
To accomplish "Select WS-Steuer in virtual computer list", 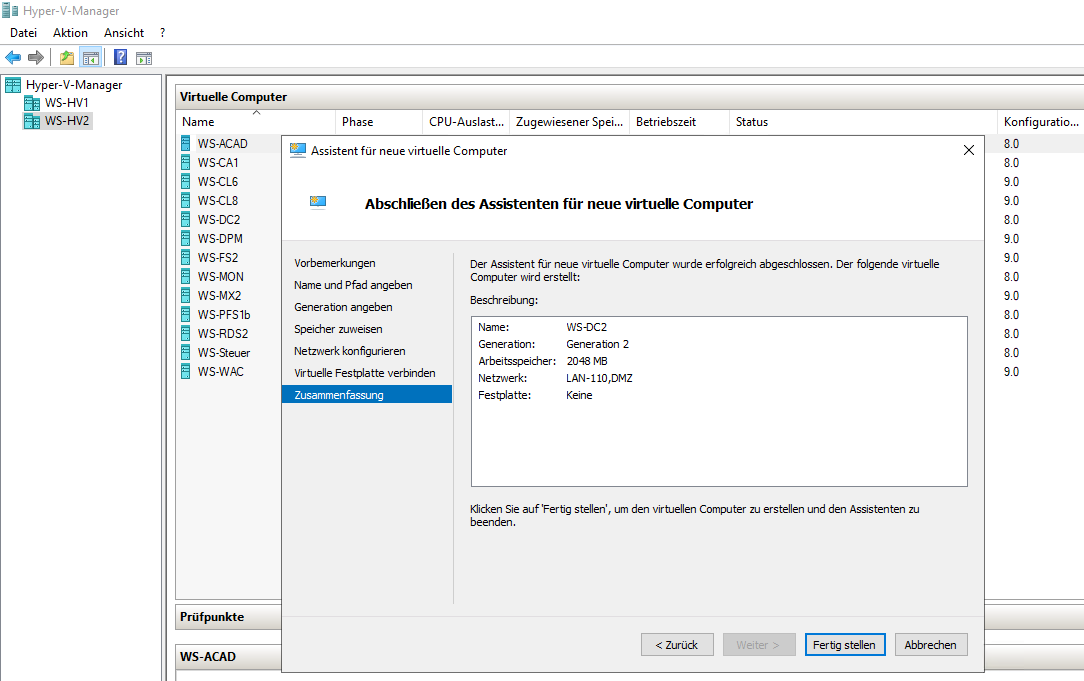I will (224, 353).
